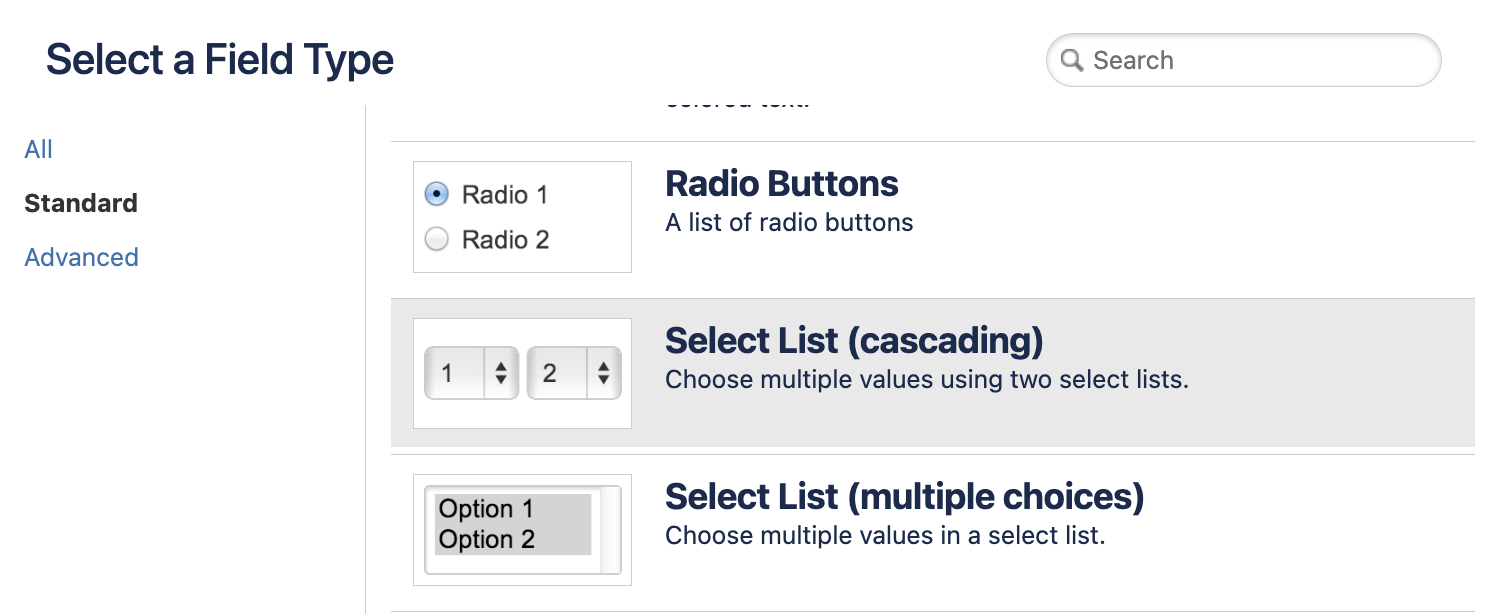Open the first cascading dropdown labeled 1
The image size is (1500, 614).
(x=456, y=374)
